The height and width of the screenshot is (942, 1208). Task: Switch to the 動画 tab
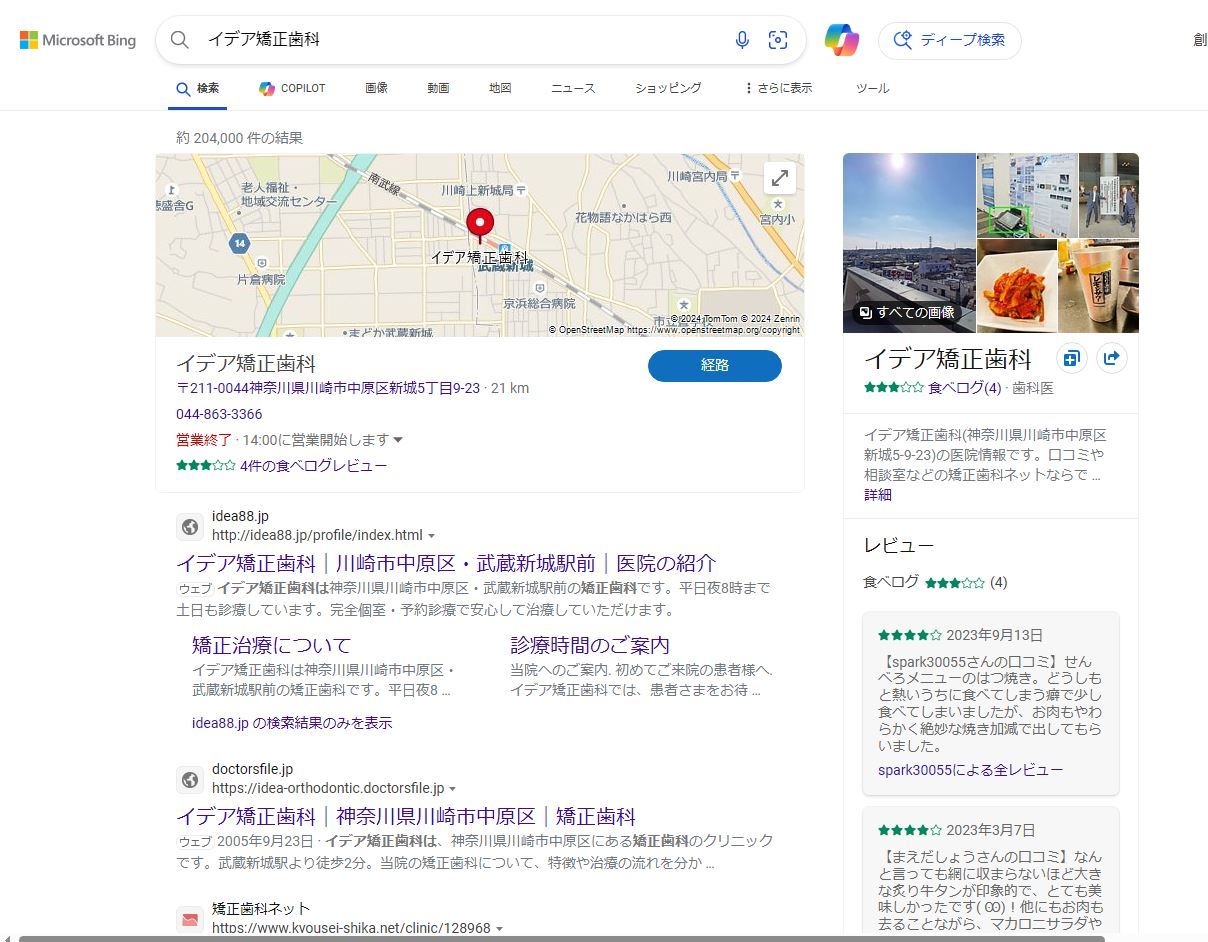coord(438,88)
